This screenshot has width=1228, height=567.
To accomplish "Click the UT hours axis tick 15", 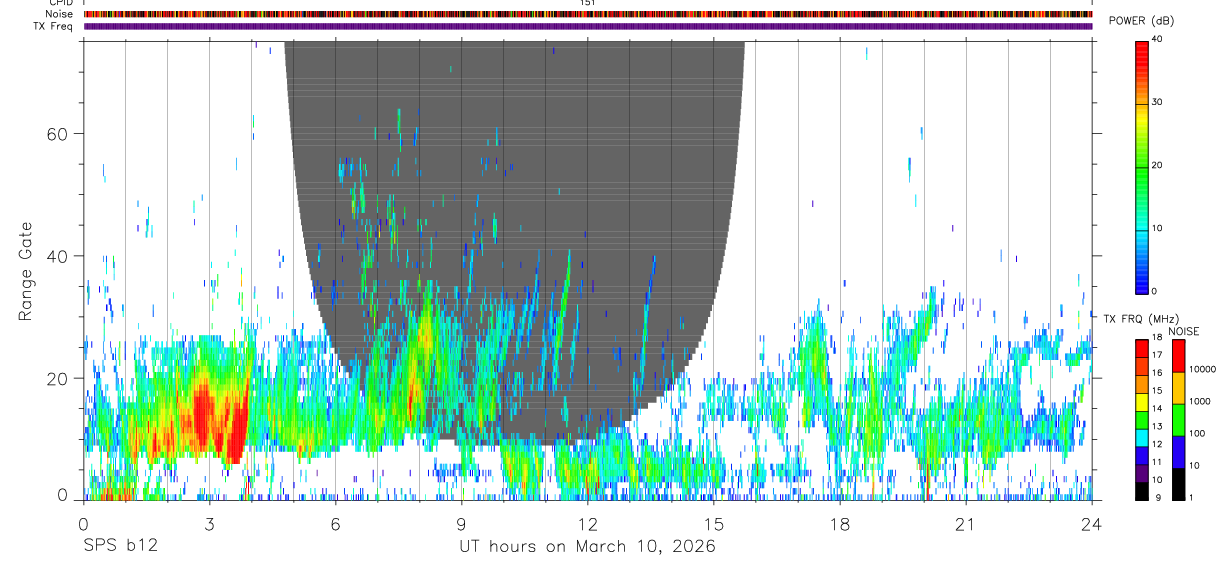I will pyautogui.click(x=713, y=524).
